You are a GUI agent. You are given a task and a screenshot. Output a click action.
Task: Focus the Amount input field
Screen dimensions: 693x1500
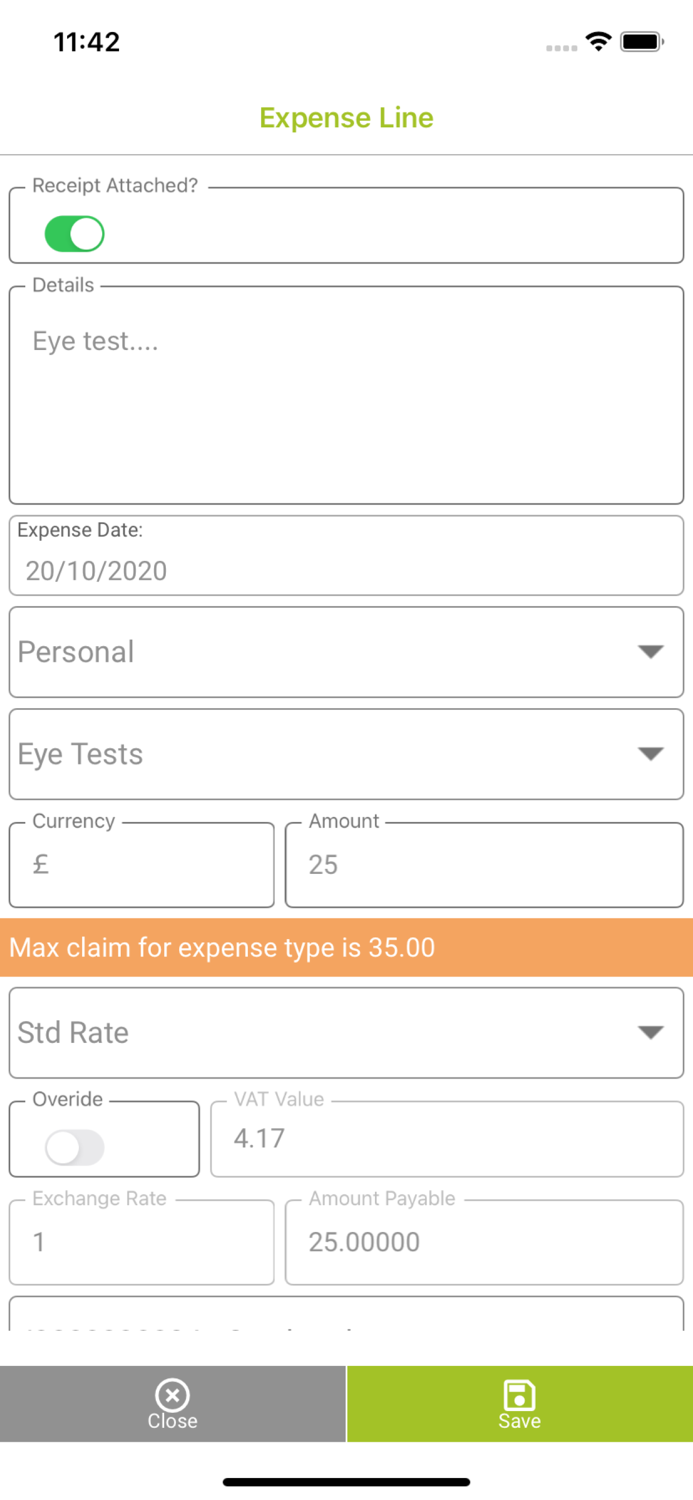[484, 865]
